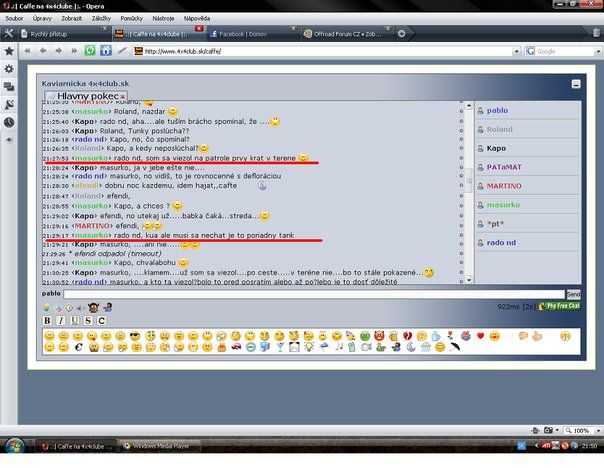The image size is (604, 468).
Task: Open the Google search engine dropdown arrow
Action: 598,51
